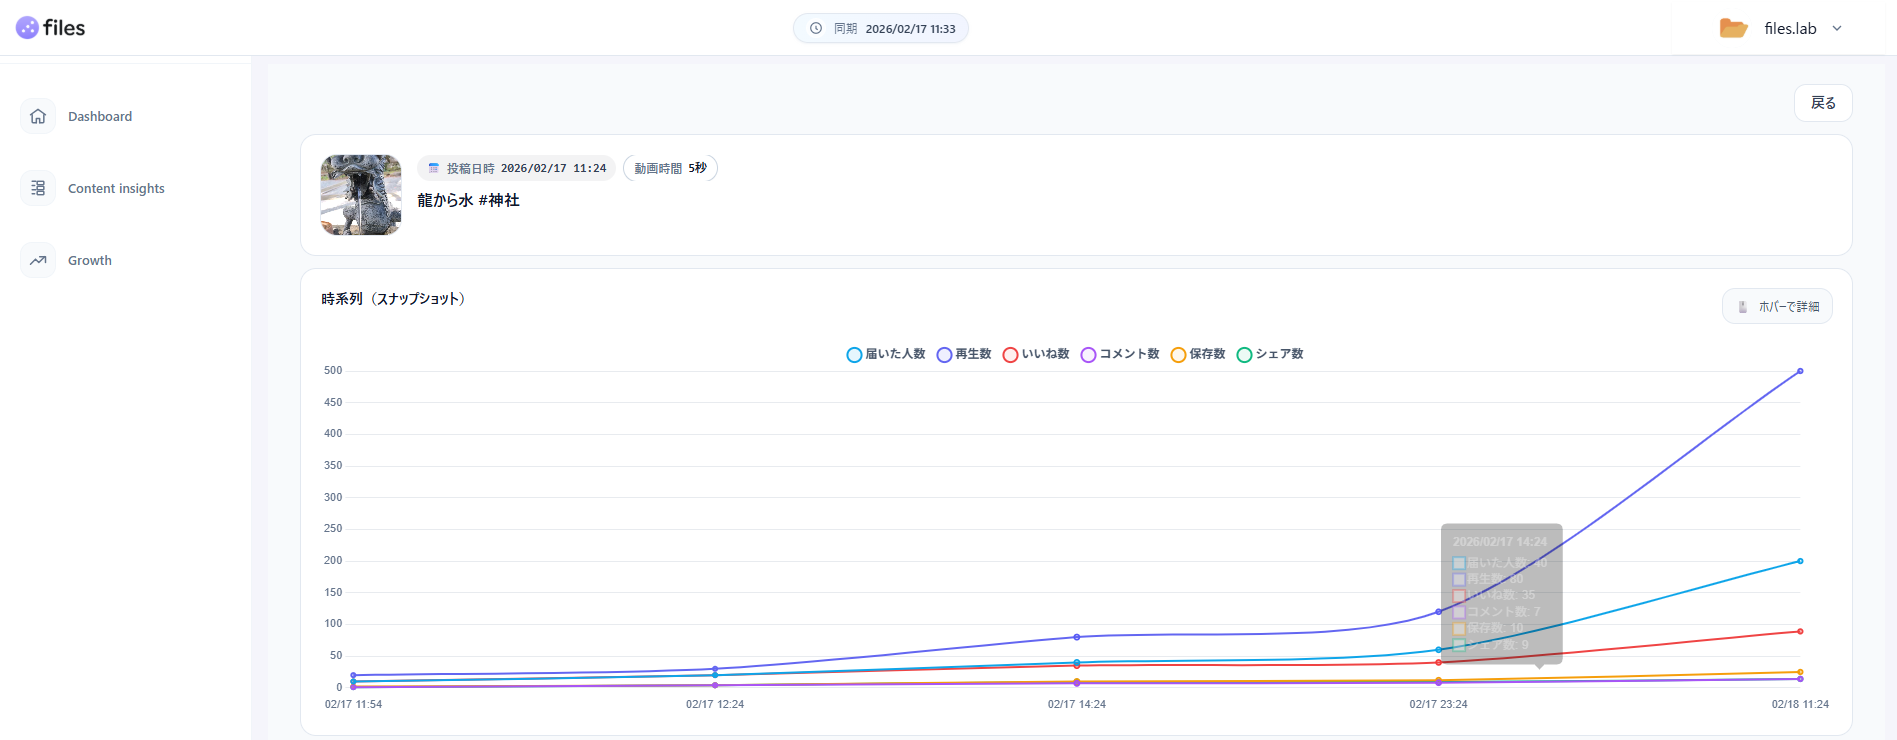Go to Content insights page
1897x740 pixels.
coord(116,188)
